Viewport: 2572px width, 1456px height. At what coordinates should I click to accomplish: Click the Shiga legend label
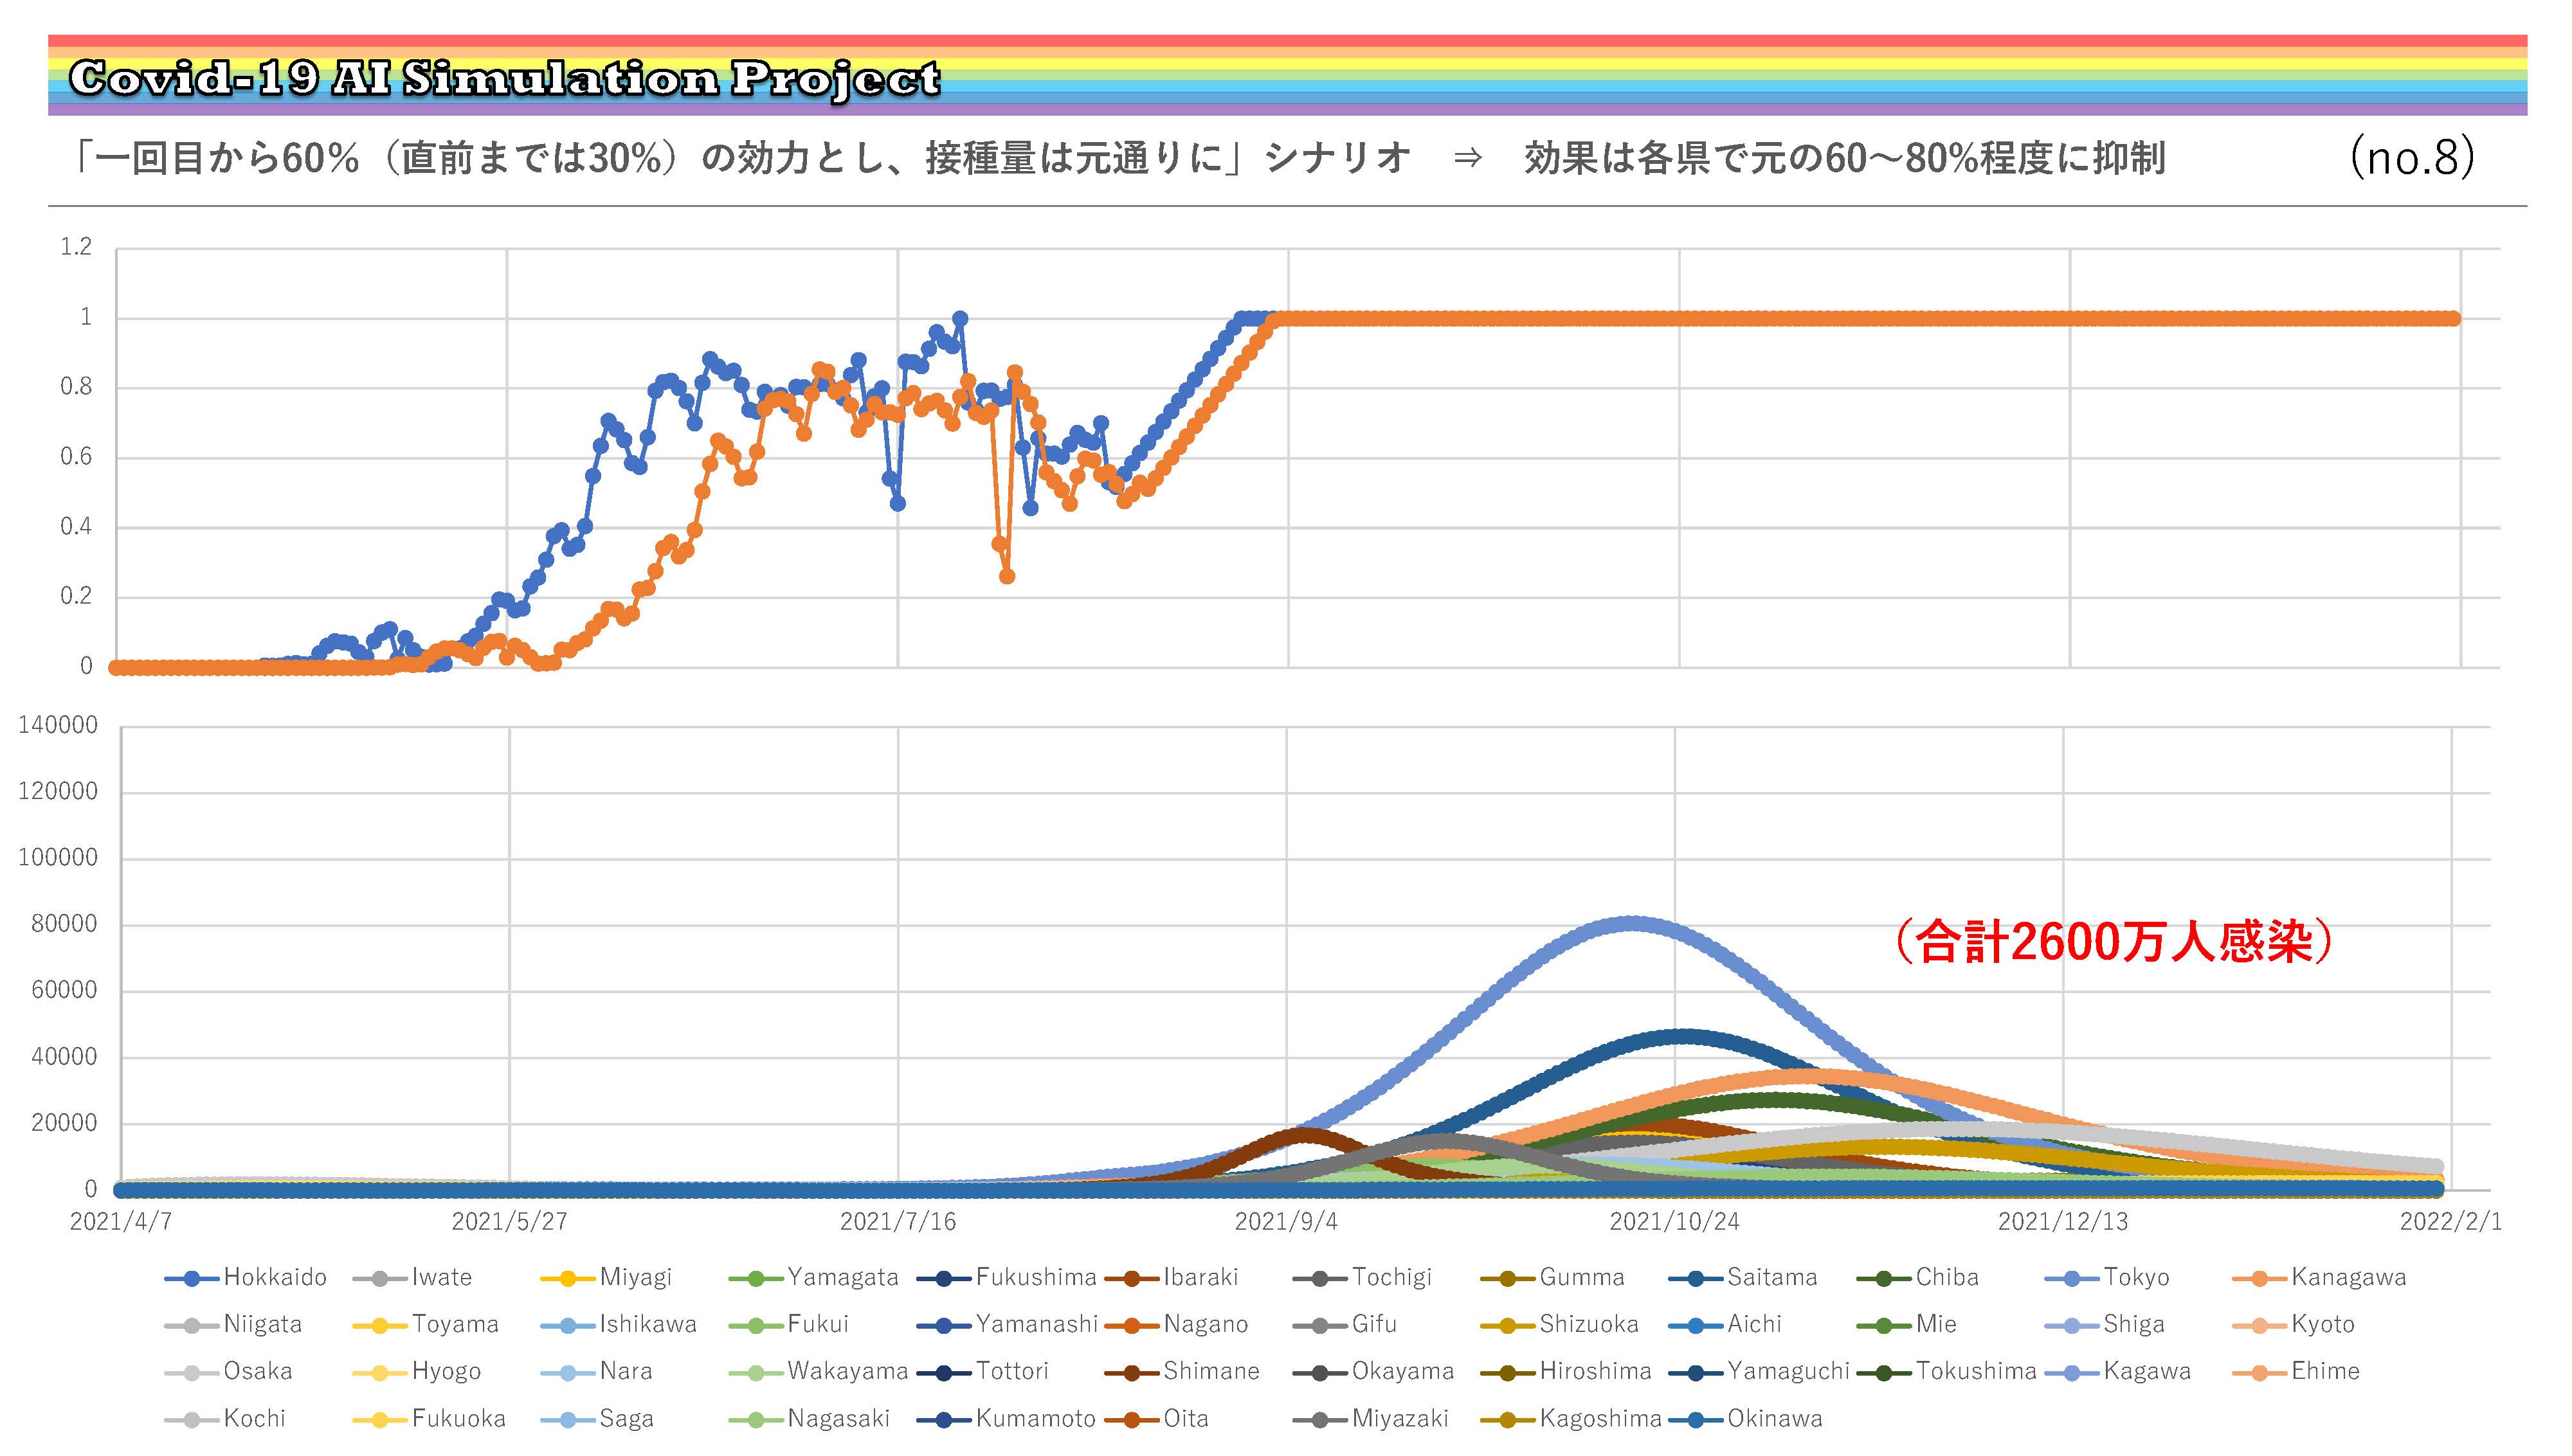pyautogui.click(x=2133, y=1324)
